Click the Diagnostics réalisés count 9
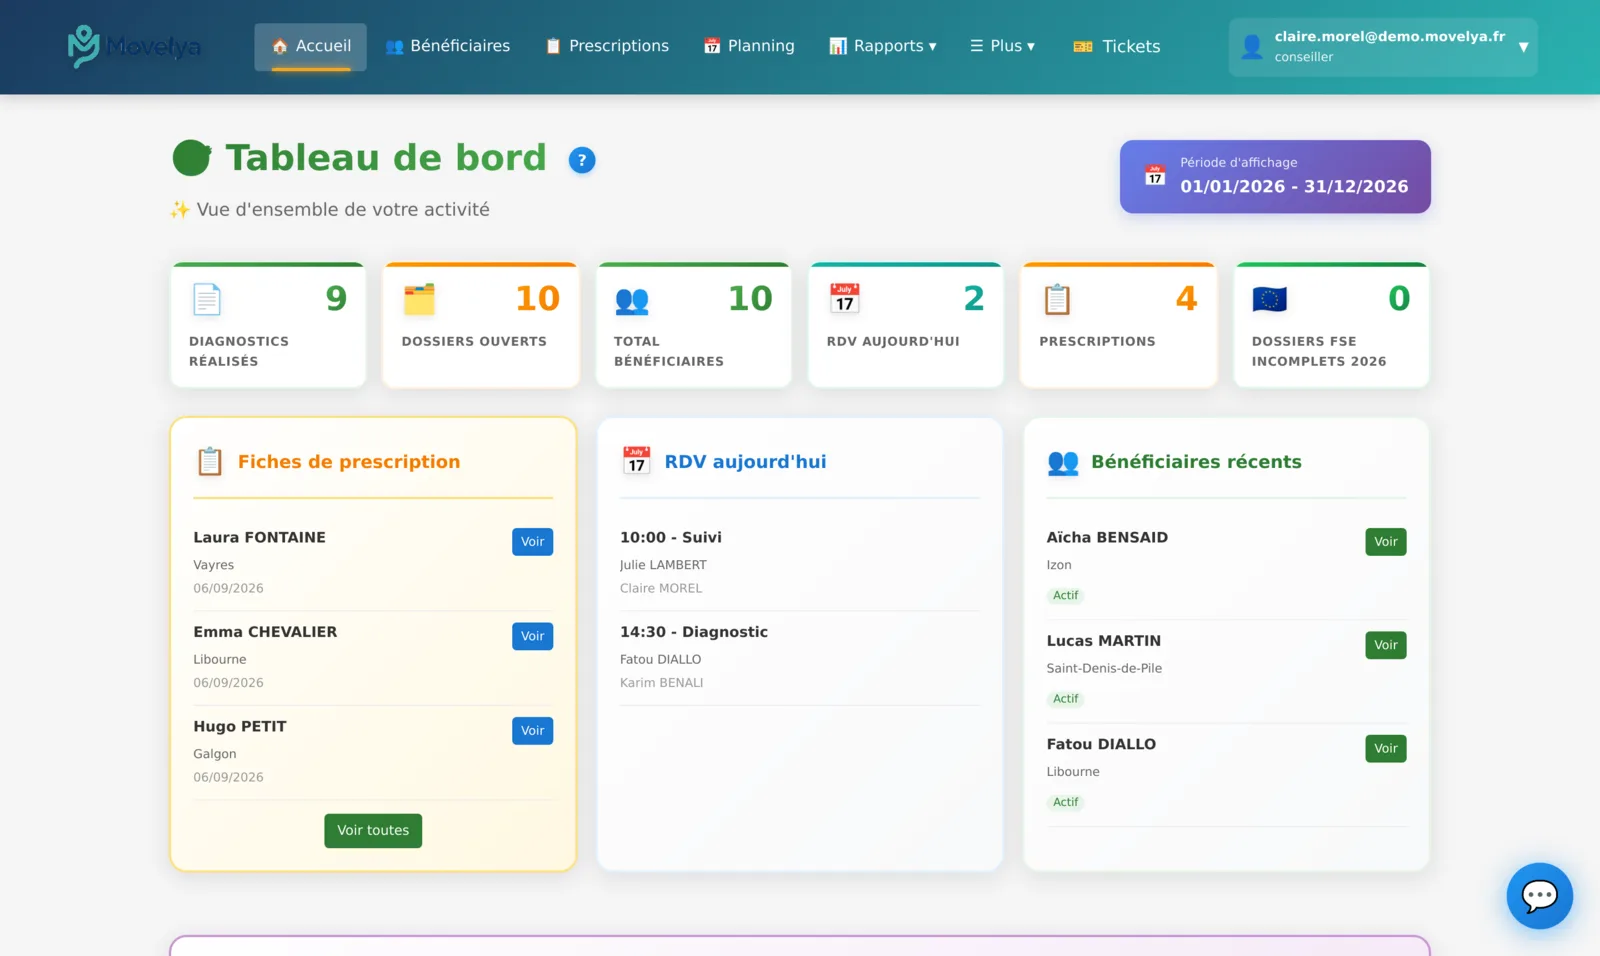 coord(336,298)
